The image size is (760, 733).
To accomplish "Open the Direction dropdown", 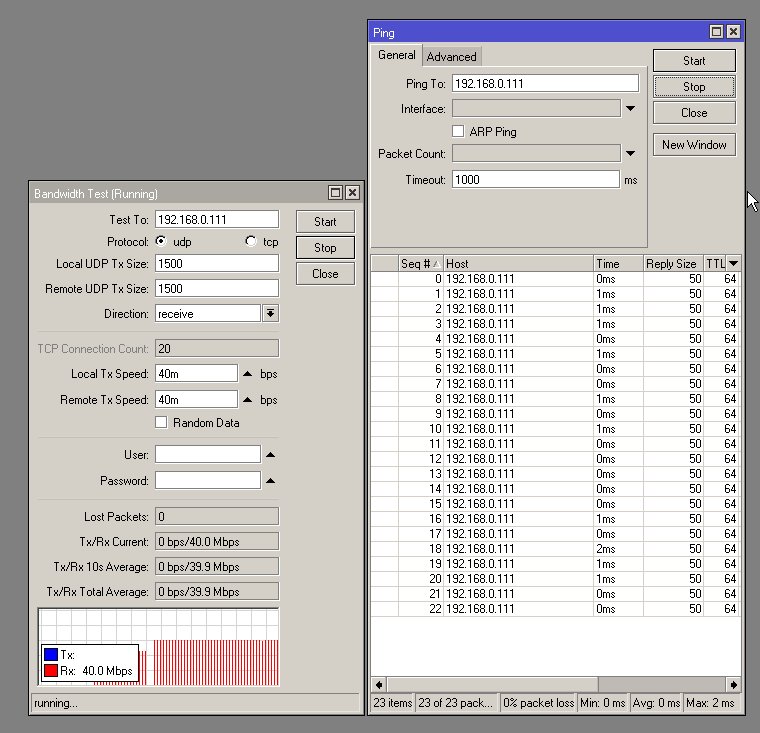I will click(x=270, y=314).
